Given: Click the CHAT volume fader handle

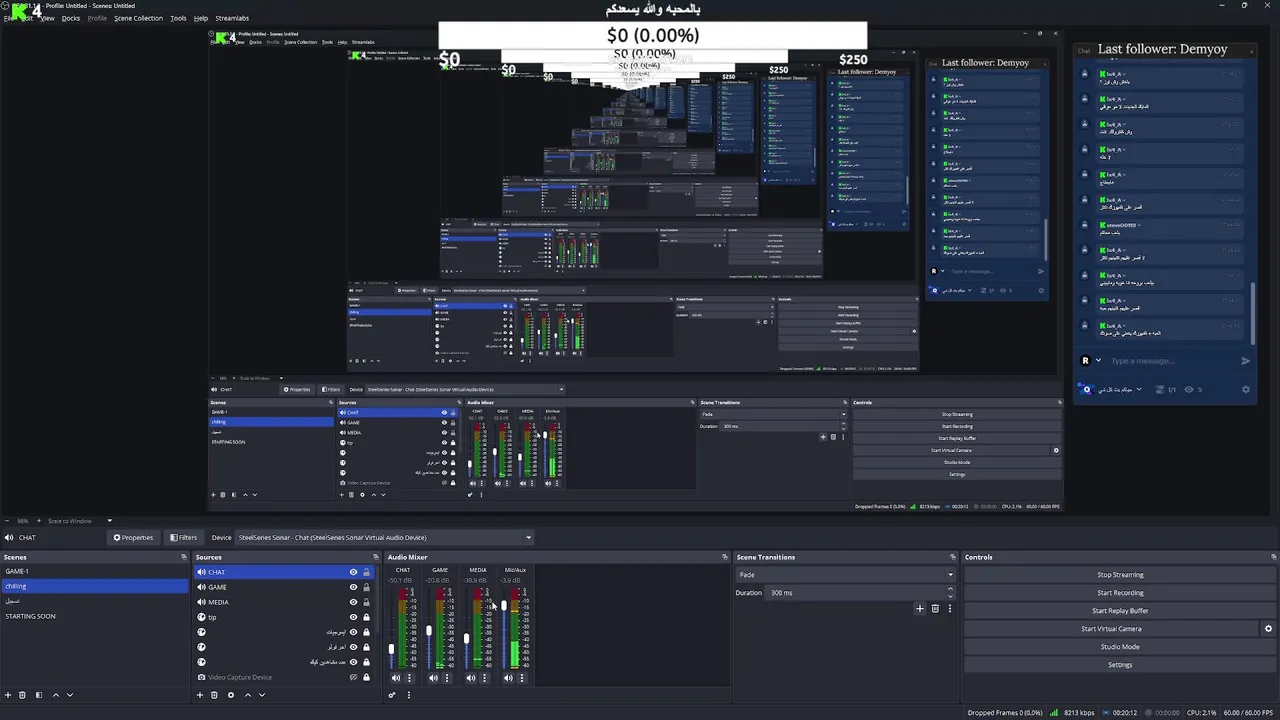Looking at the screenshot, I should (x=391, y=649).
